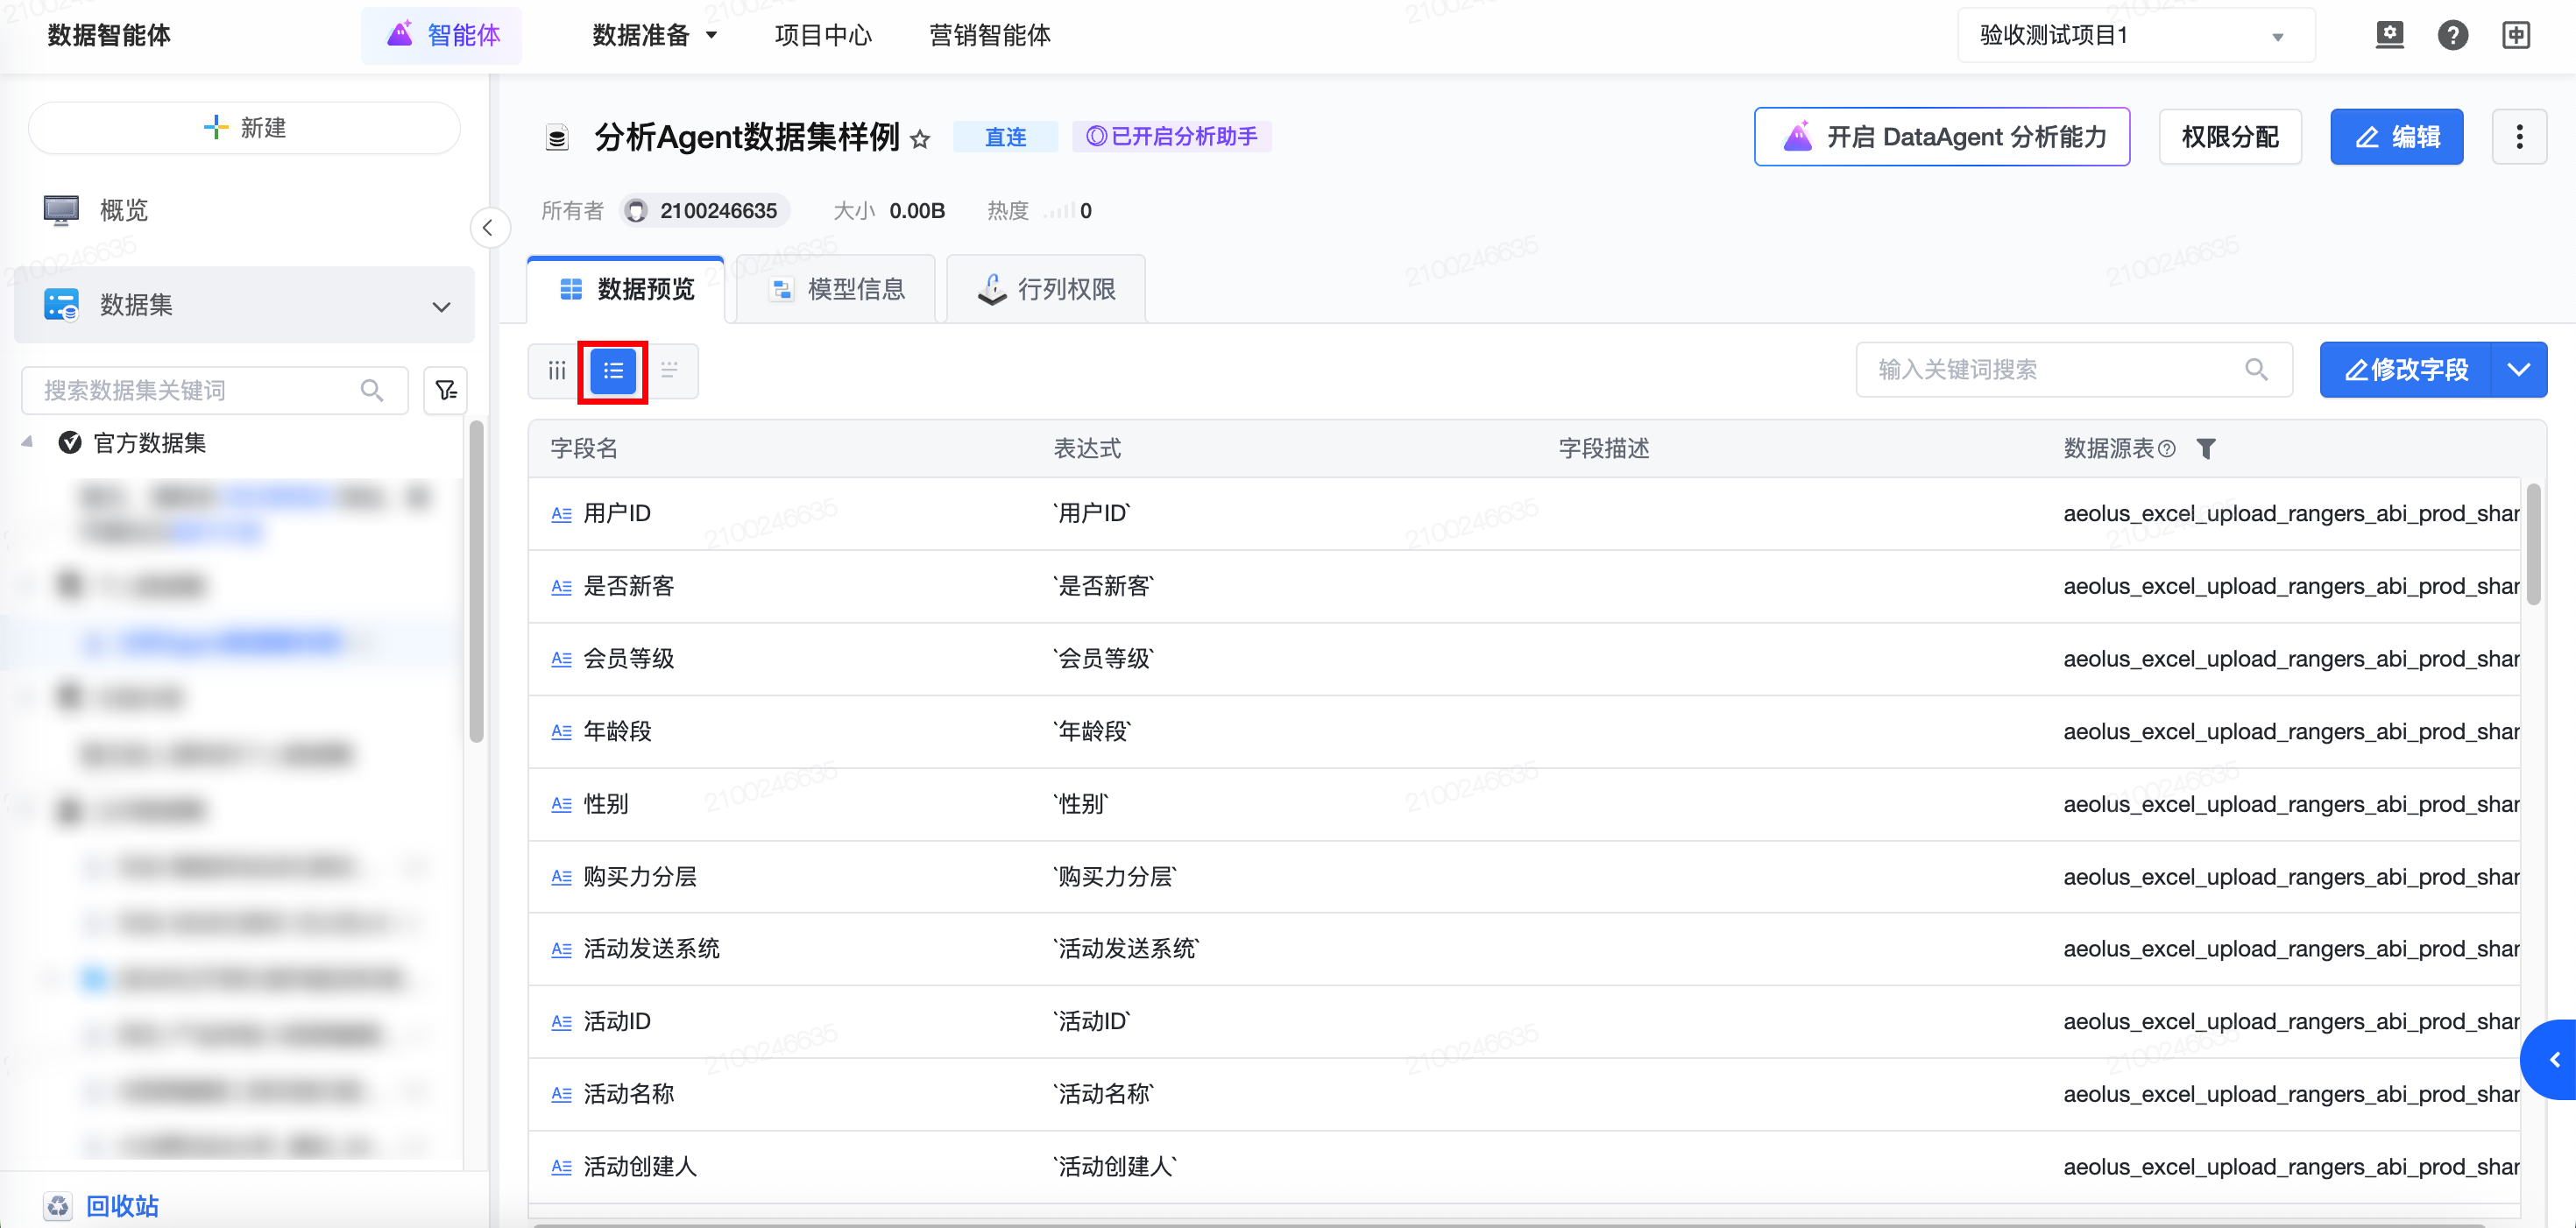Switch to the compact rows view toggle
This screenshot has width=2576, height=1228.
[x=669, y=371]
